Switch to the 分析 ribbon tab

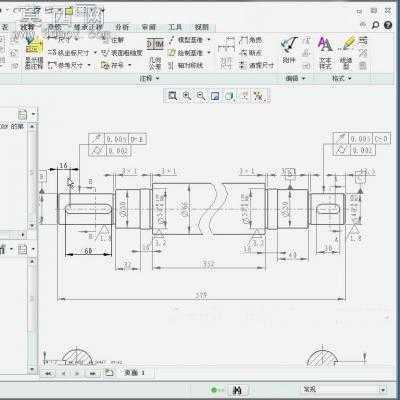(122, 27)
